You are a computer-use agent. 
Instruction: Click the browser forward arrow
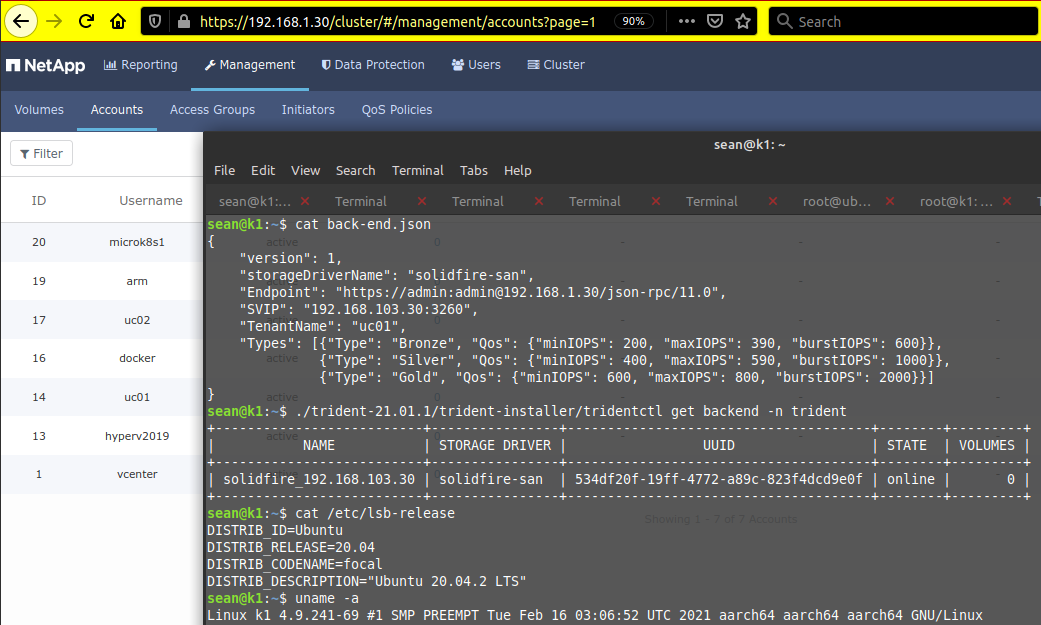point(54,21)
